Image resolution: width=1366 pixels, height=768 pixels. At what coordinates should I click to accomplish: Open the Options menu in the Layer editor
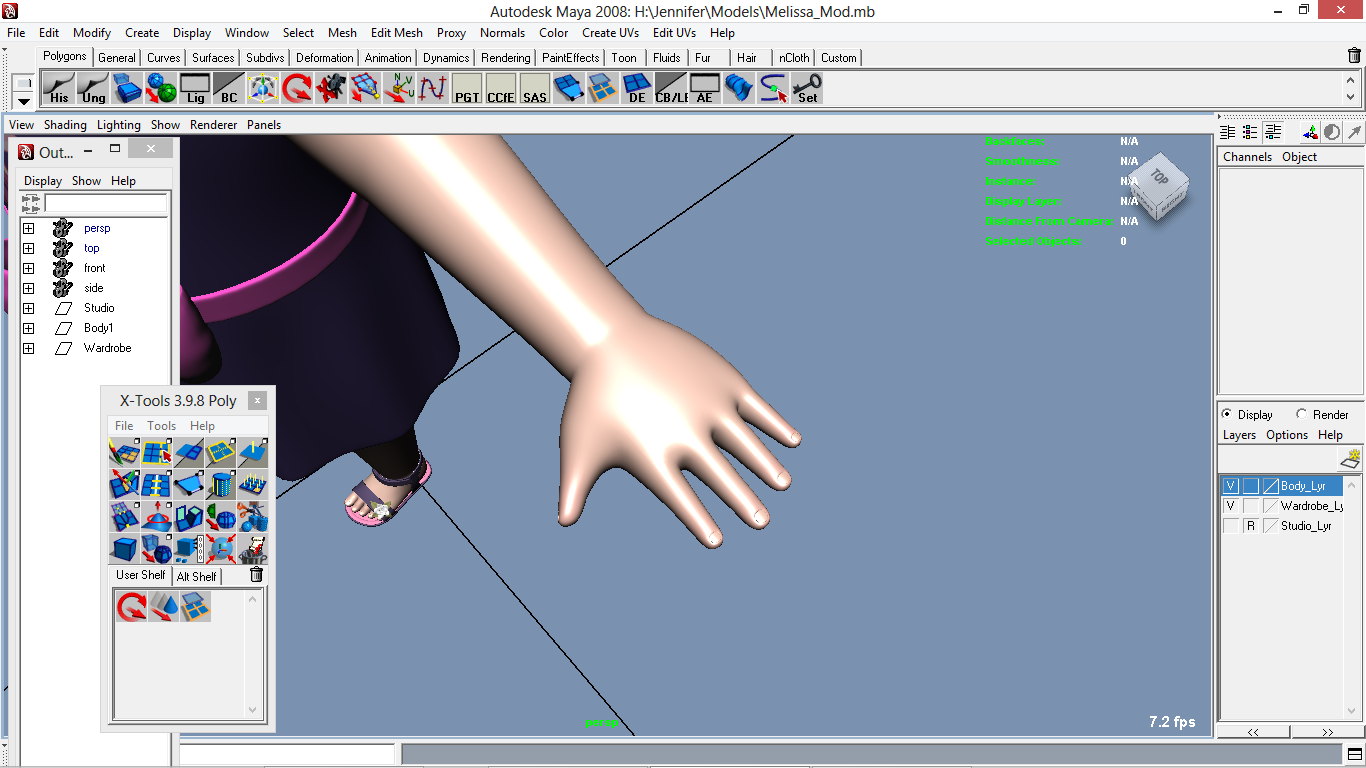1287,435
